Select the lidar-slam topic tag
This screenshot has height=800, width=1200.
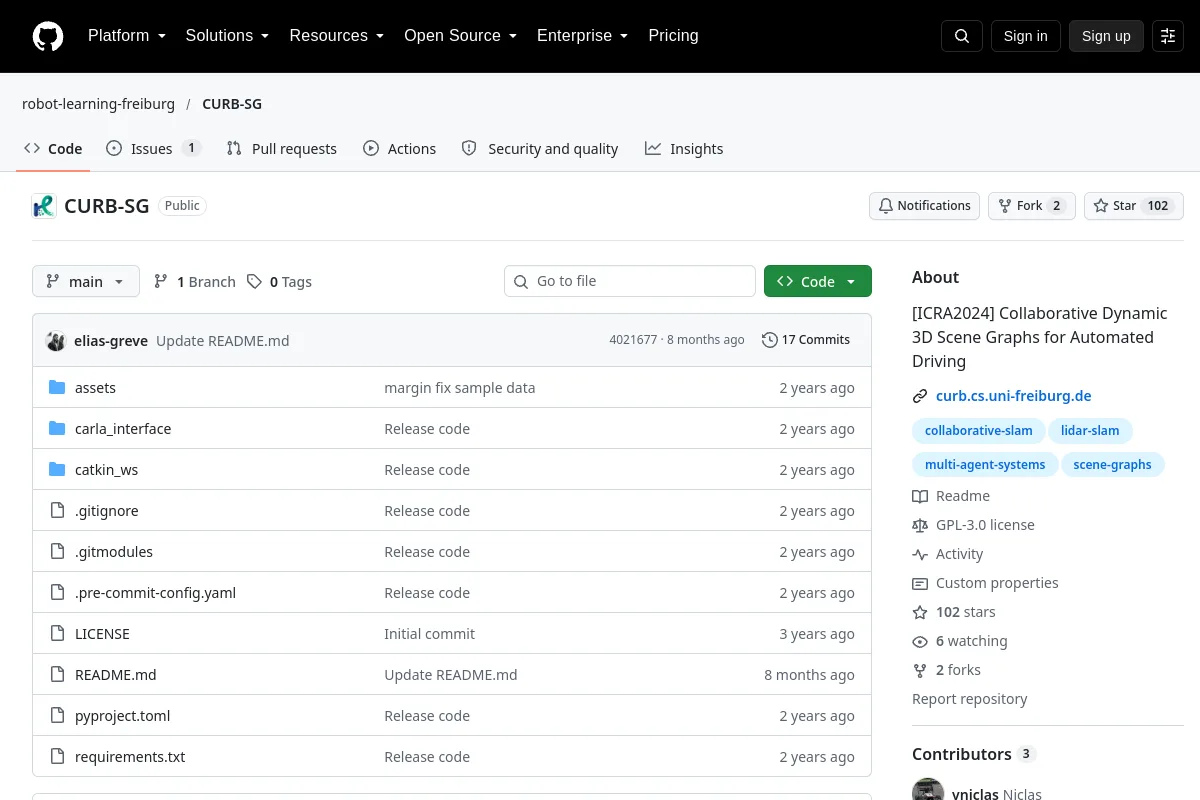coord(1090,431)
